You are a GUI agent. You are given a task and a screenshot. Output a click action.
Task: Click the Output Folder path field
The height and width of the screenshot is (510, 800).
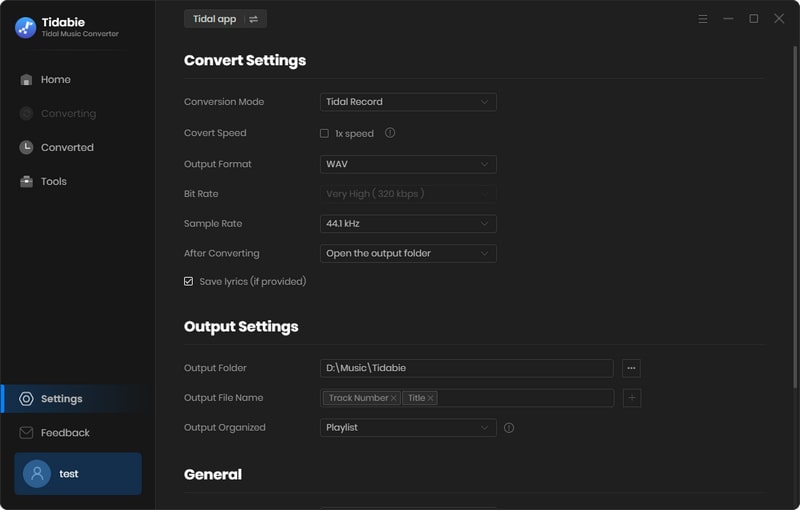(466, 368)
